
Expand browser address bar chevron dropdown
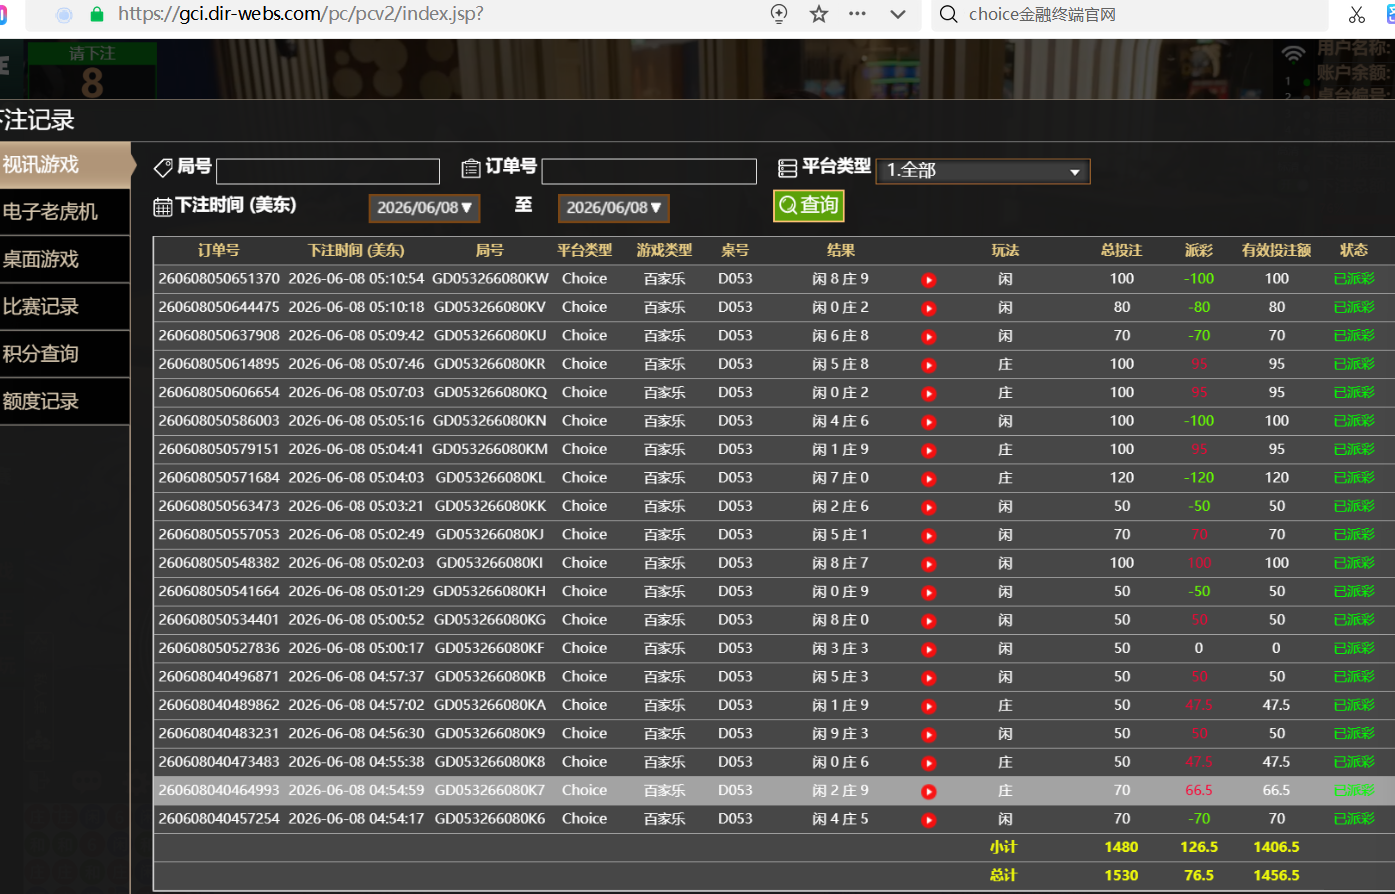898,14
